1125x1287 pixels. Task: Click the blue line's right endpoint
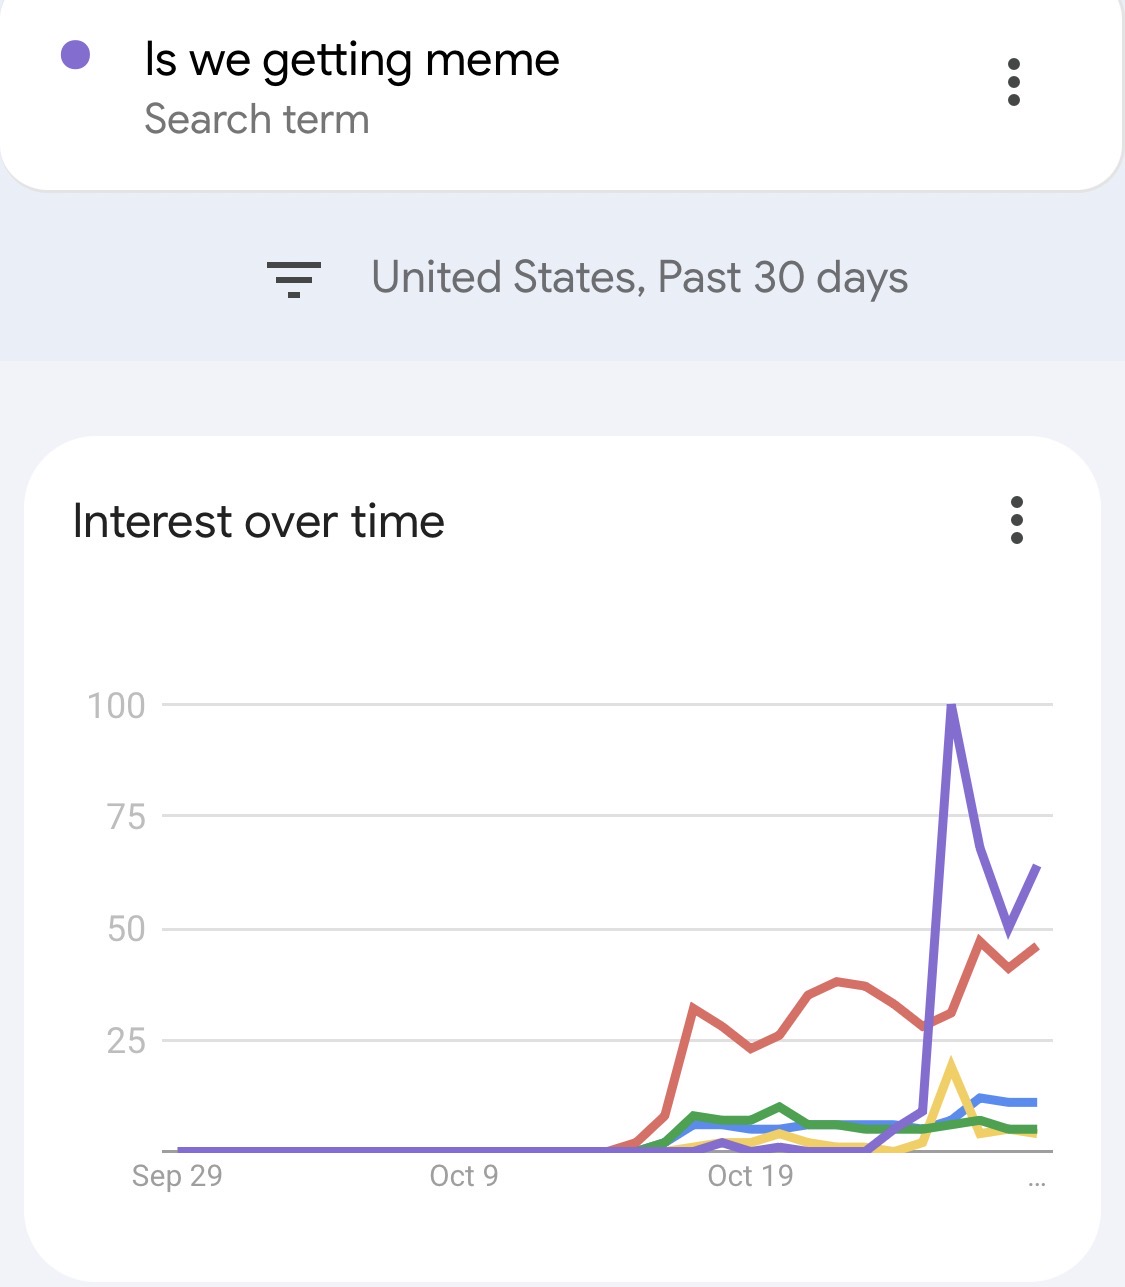point(1034,1102)
